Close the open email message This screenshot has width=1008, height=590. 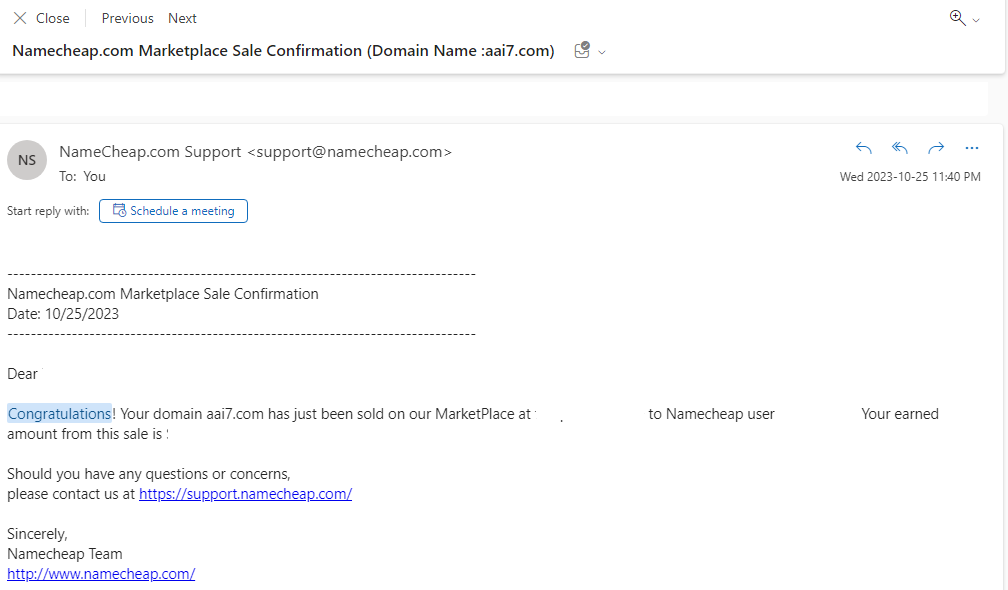41,19
